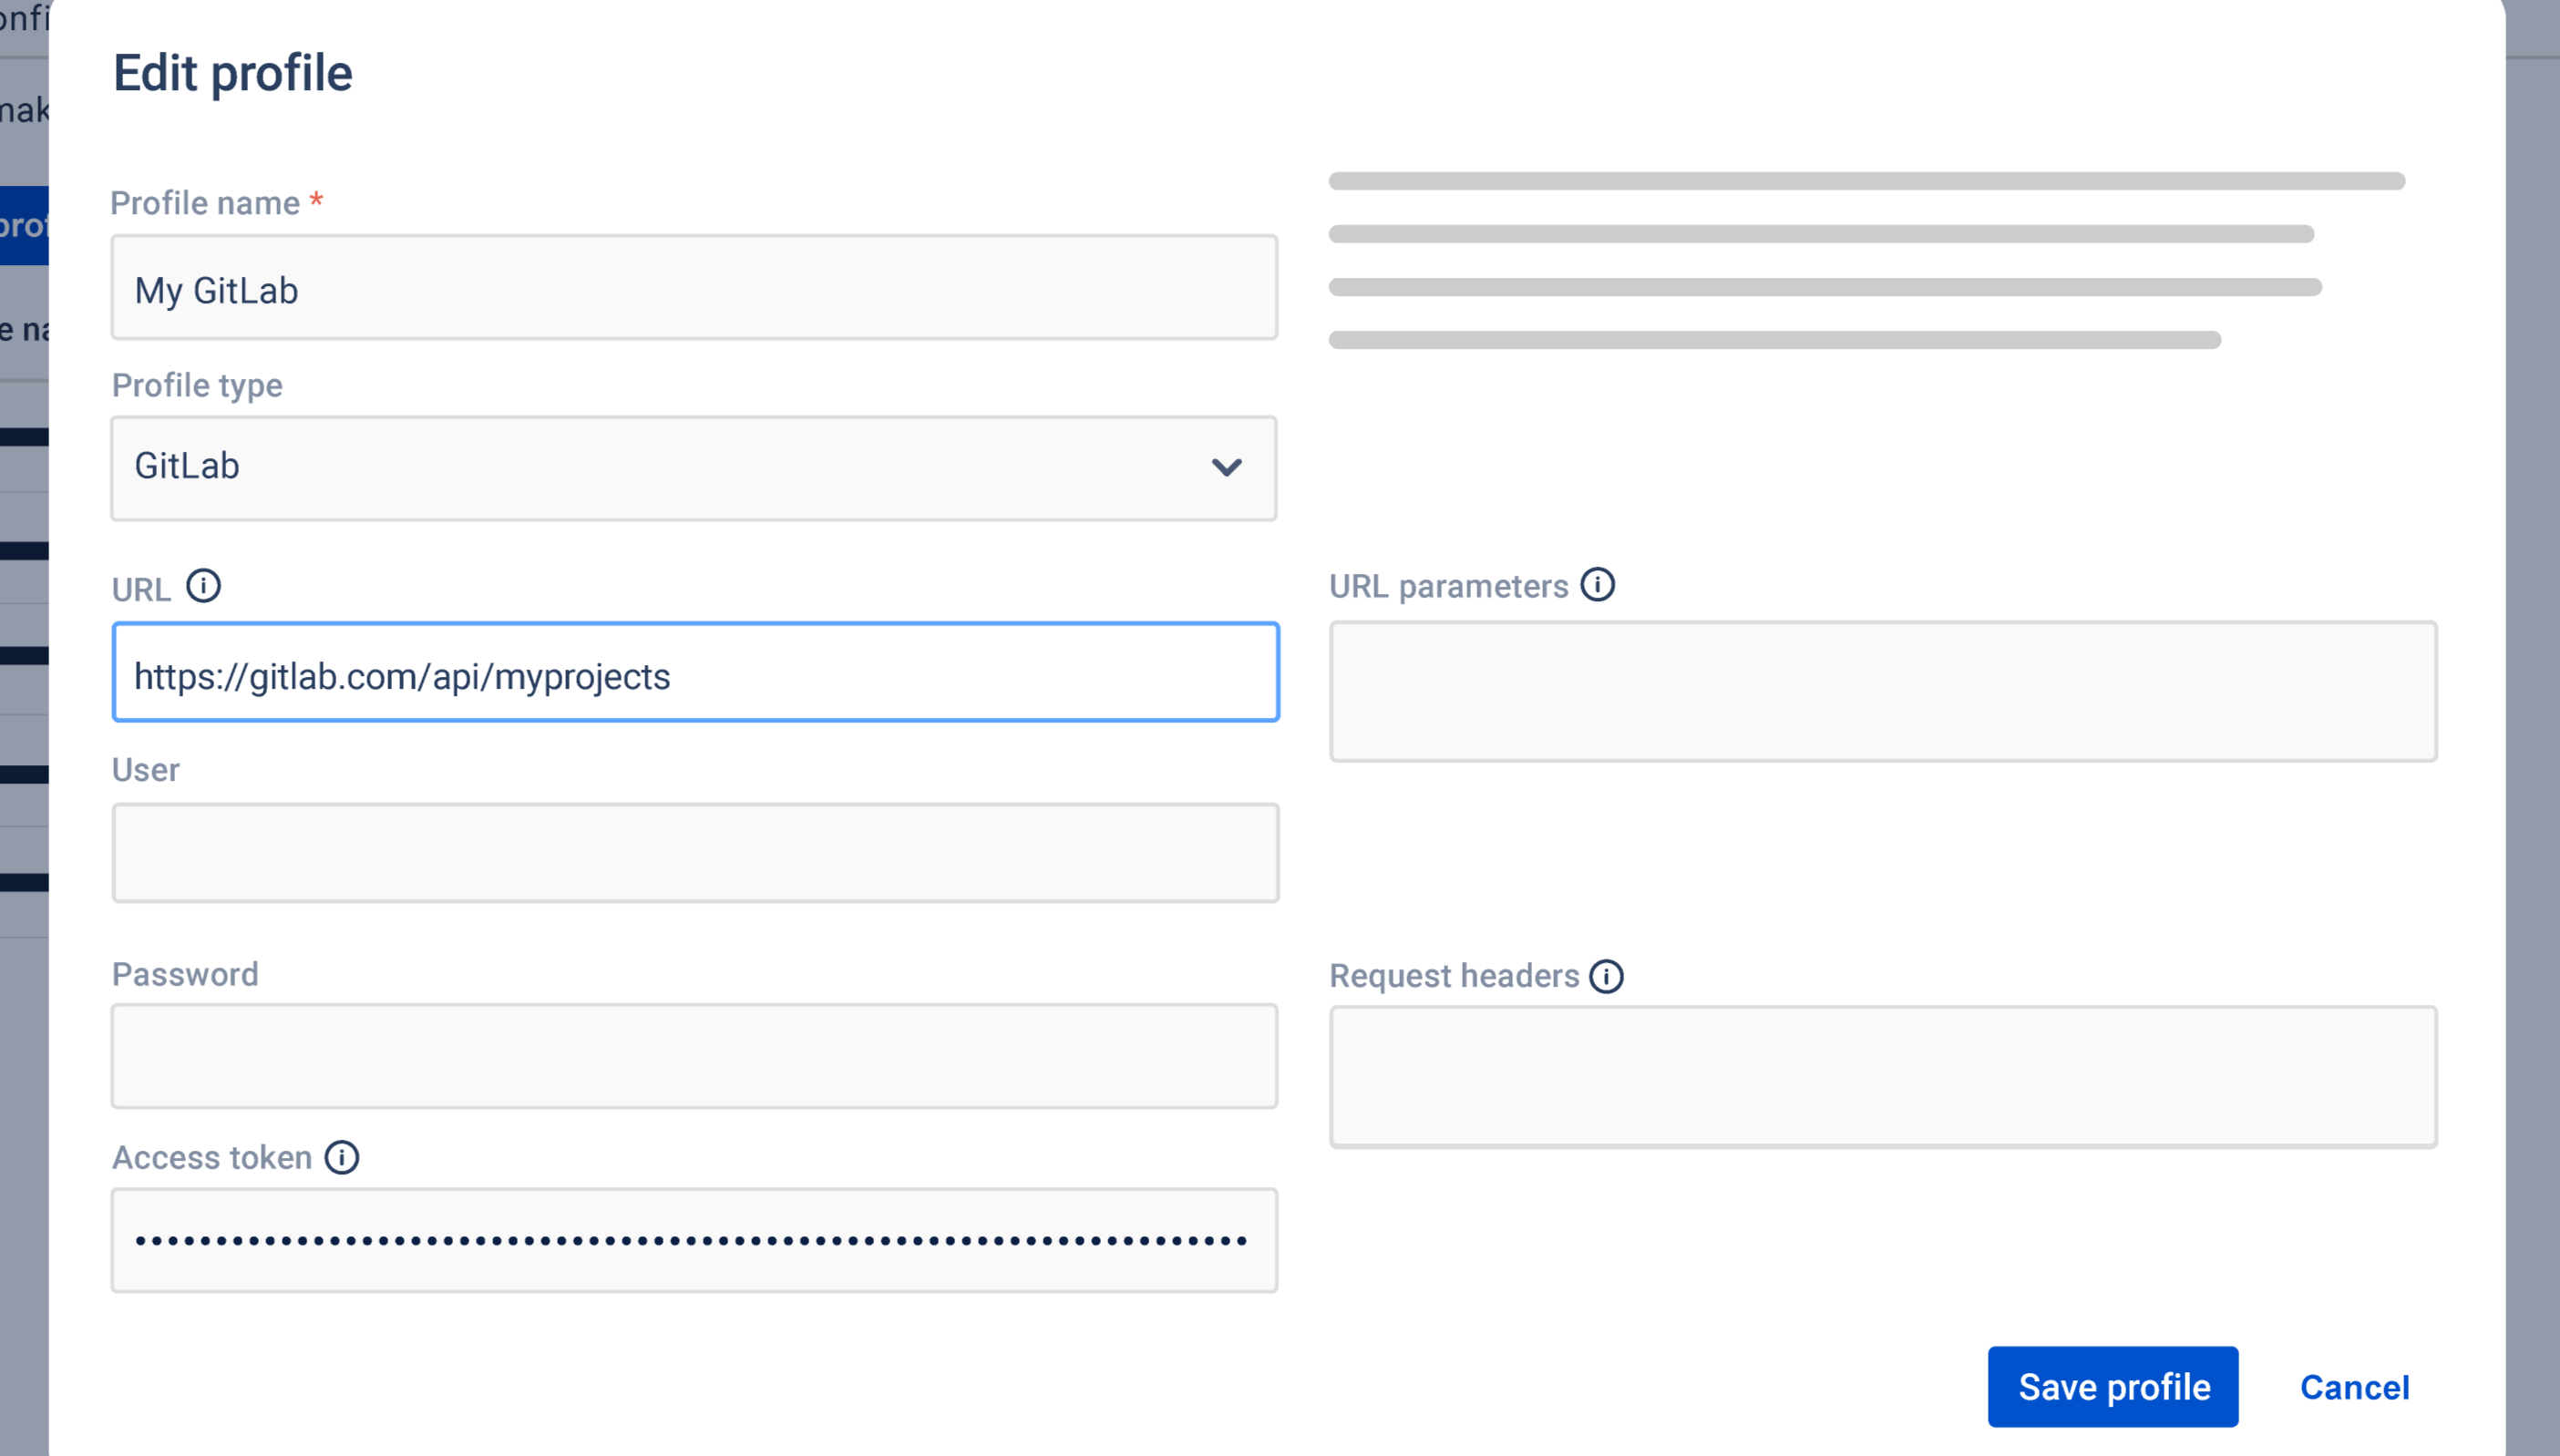The height and width of the screenshot is (1456, 2560).
Task: Click into the gitlab.com URL input field
Action: (x=695, y=673)
